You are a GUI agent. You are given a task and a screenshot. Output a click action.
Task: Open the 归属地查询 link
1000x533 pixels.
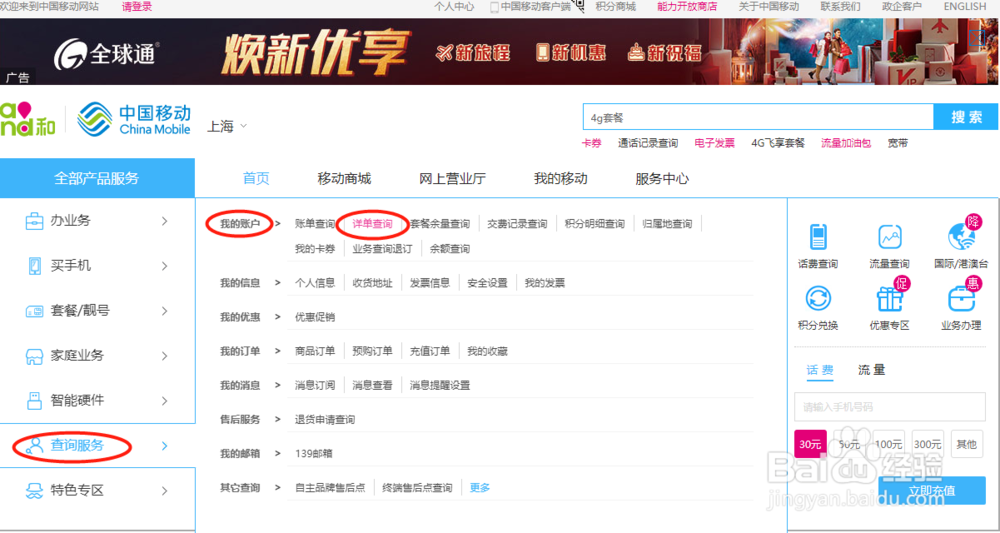(x=667, y=224)
